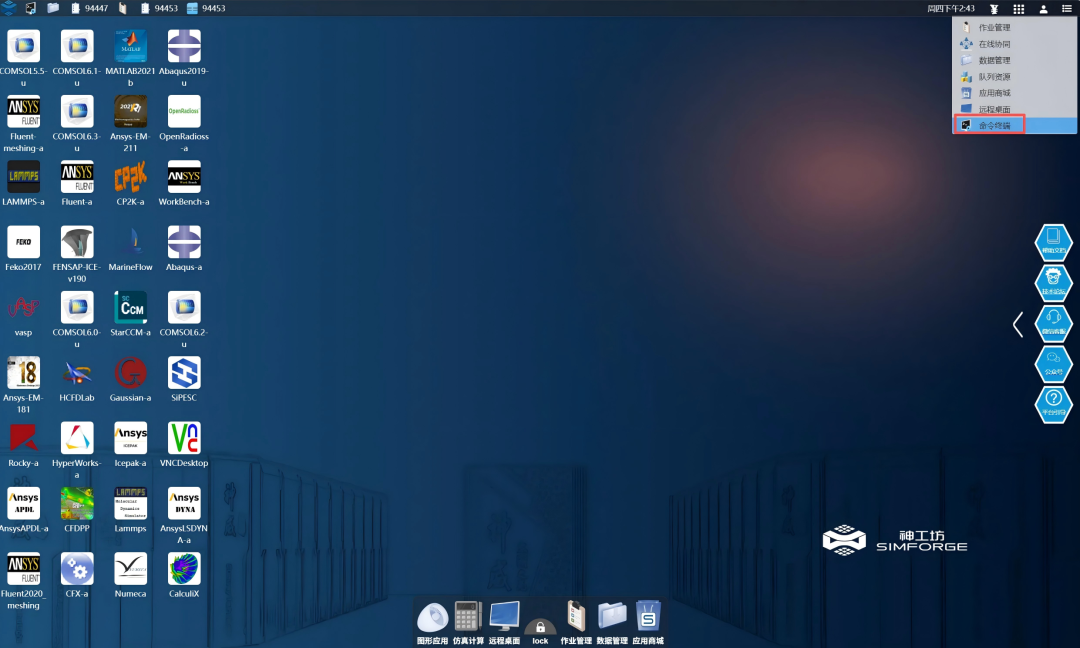Open the list menu icon in top bar
Screen dimensions: 1080x648
pos(1067,8)
